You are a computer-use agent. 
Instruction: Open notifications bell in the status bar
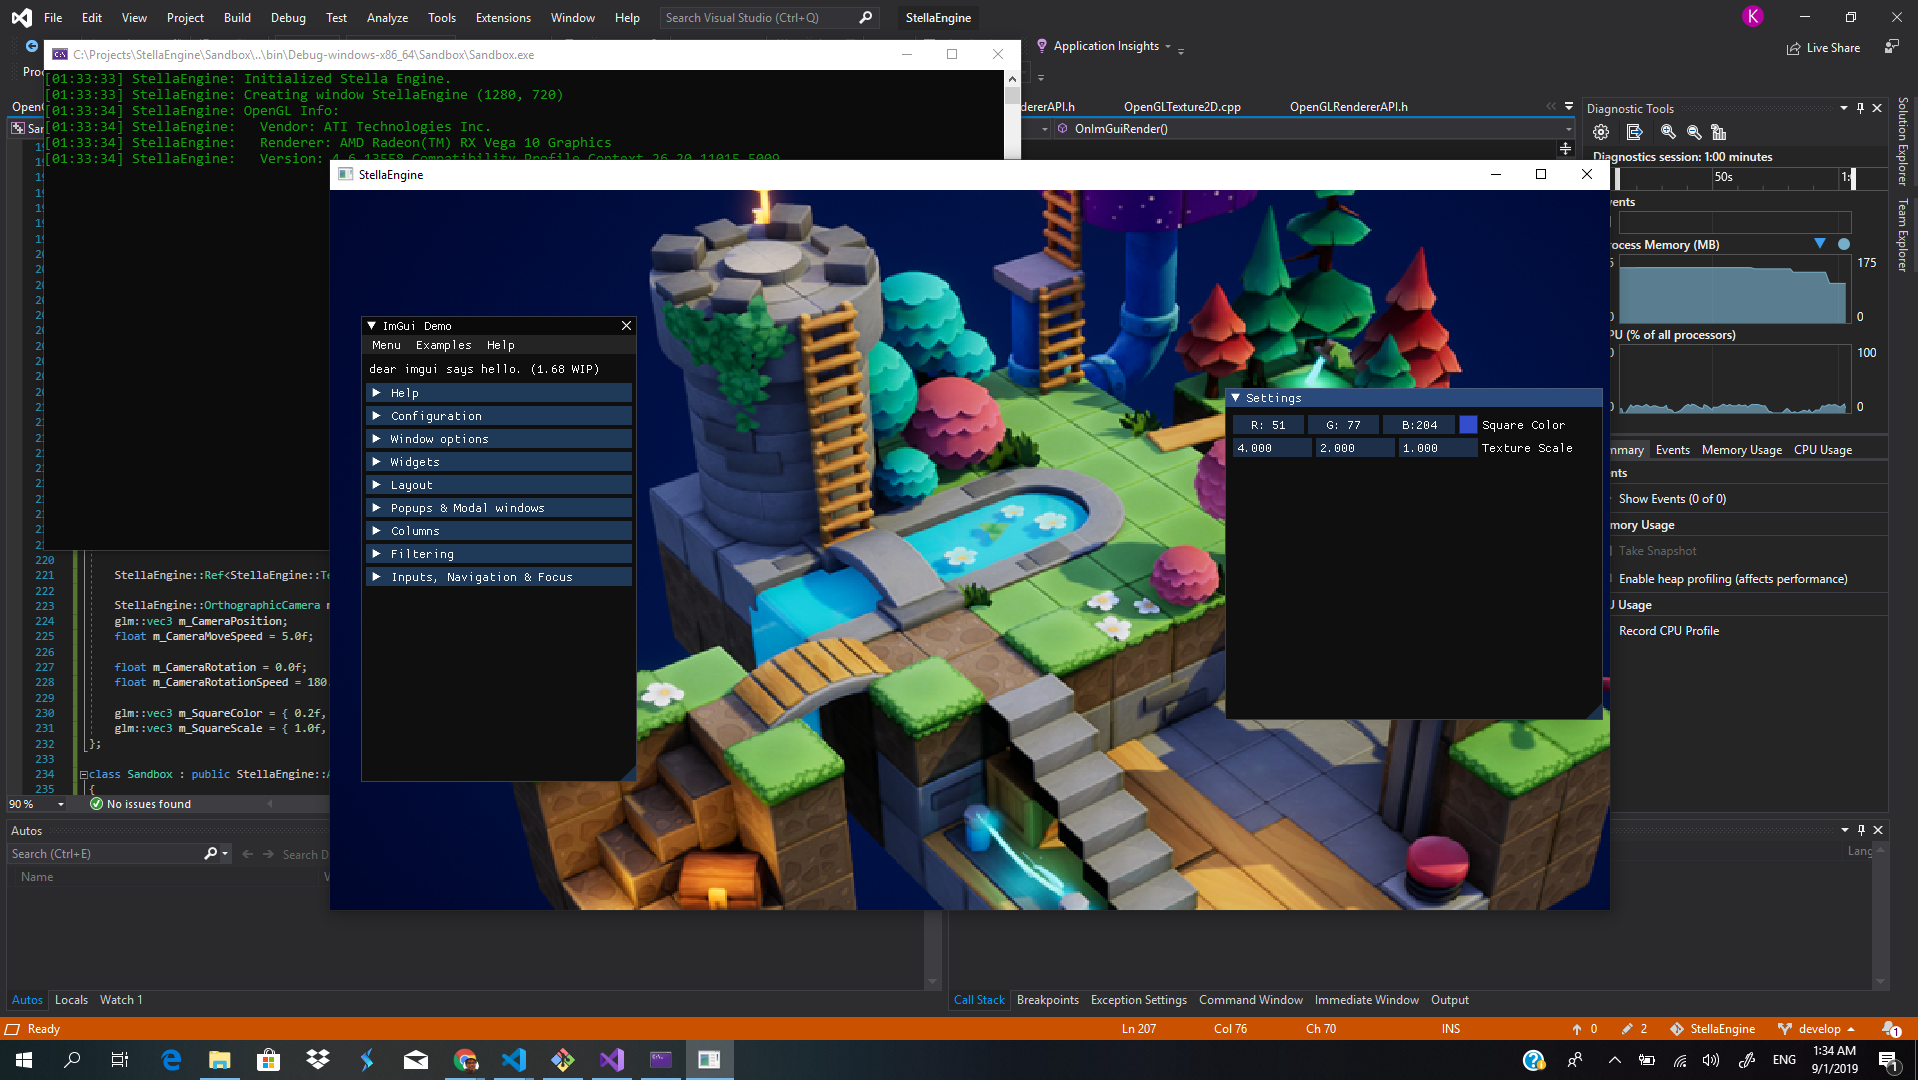click(x=1891, y=1029)
